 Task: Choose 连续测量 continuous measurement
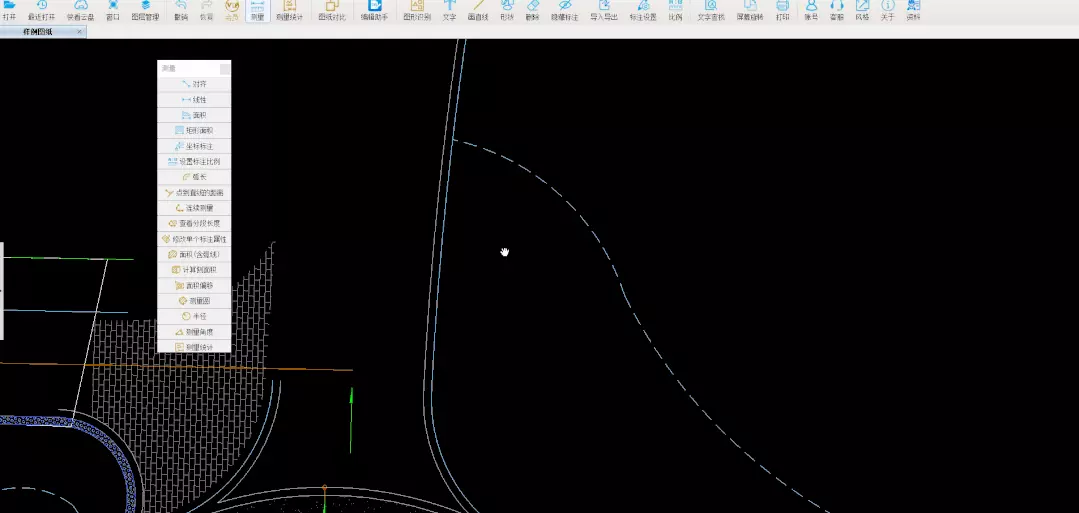click(x=194, y=208)
